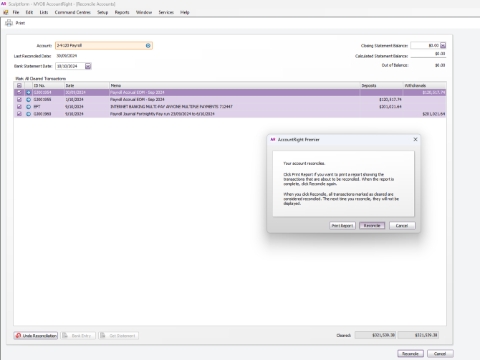Open the Setup menu

(103, 12)
